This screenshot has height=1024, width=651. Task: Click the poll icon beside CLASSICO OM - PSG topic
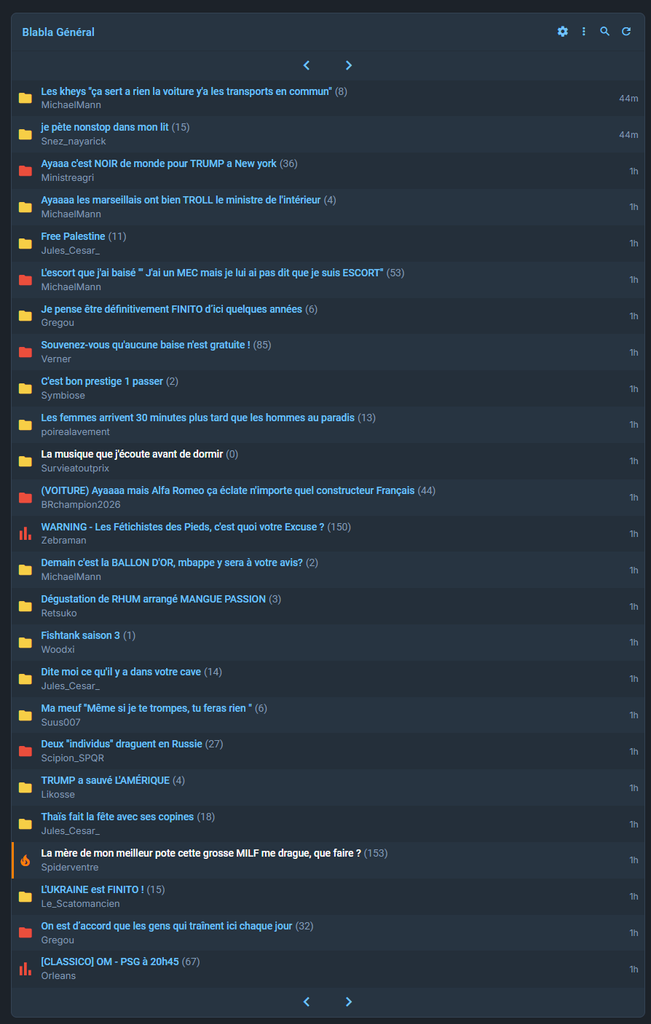click(25, 968)
